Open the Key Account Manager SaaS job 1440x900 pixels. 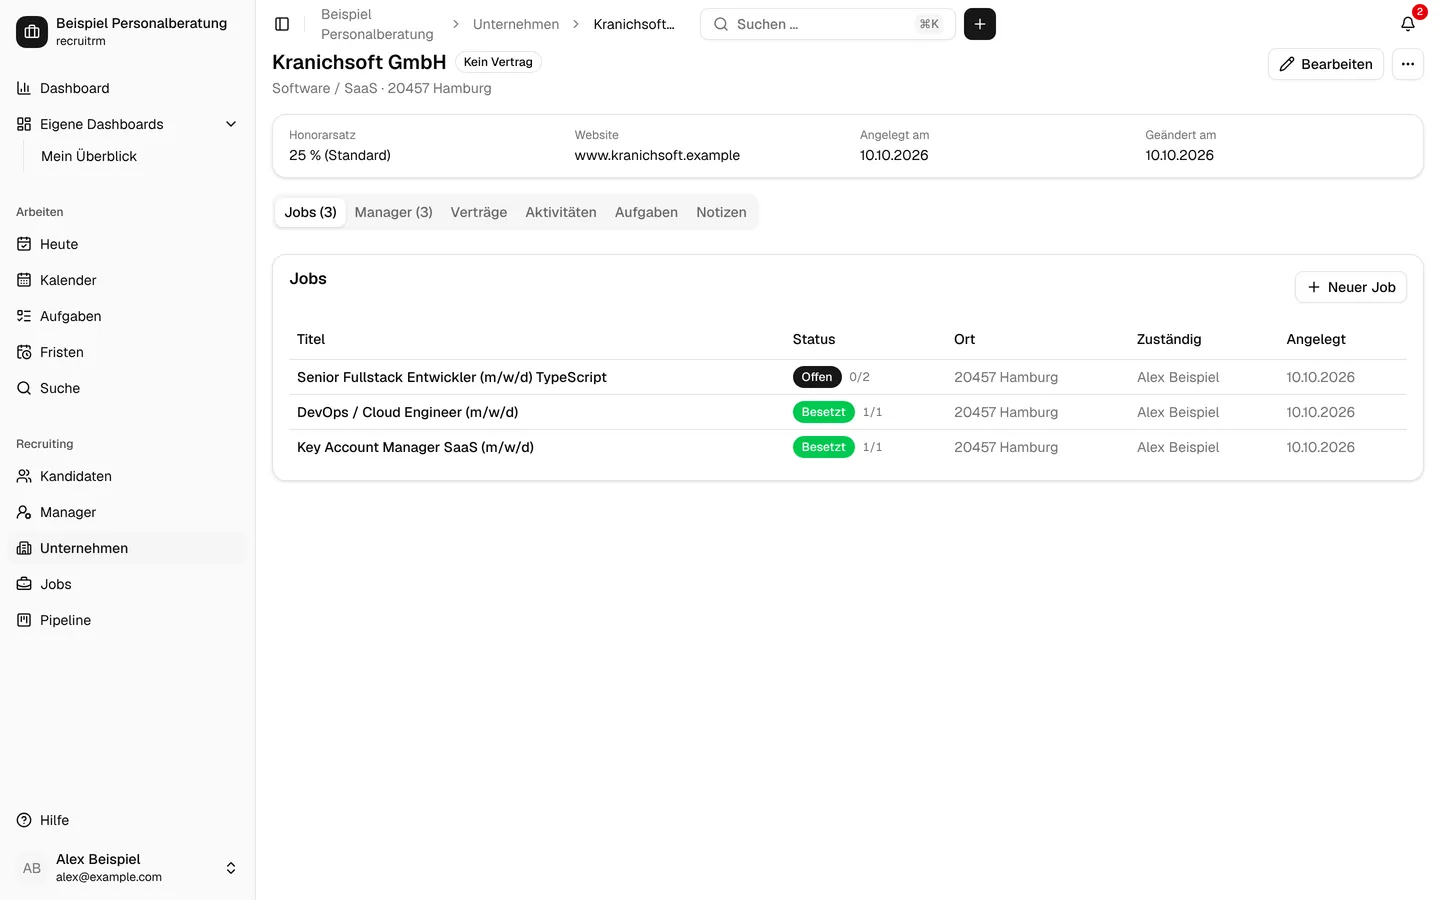tap(415, 447)
